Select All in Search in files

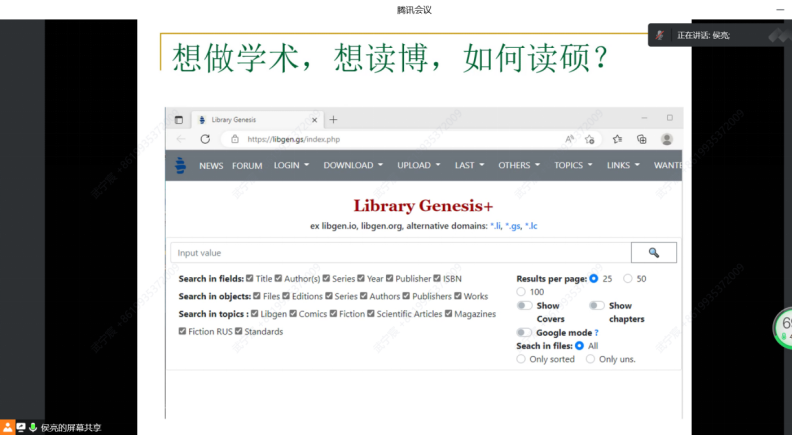coord(580,346)
